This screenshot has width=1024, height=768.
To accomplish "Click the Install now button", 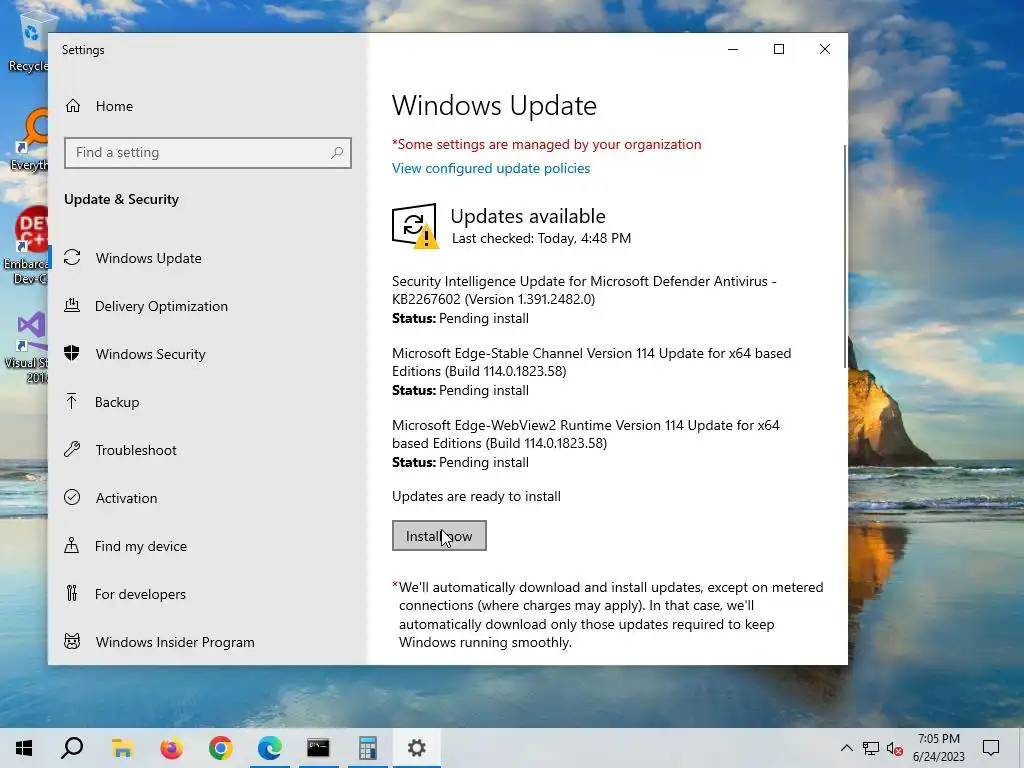I will [439, 536].
